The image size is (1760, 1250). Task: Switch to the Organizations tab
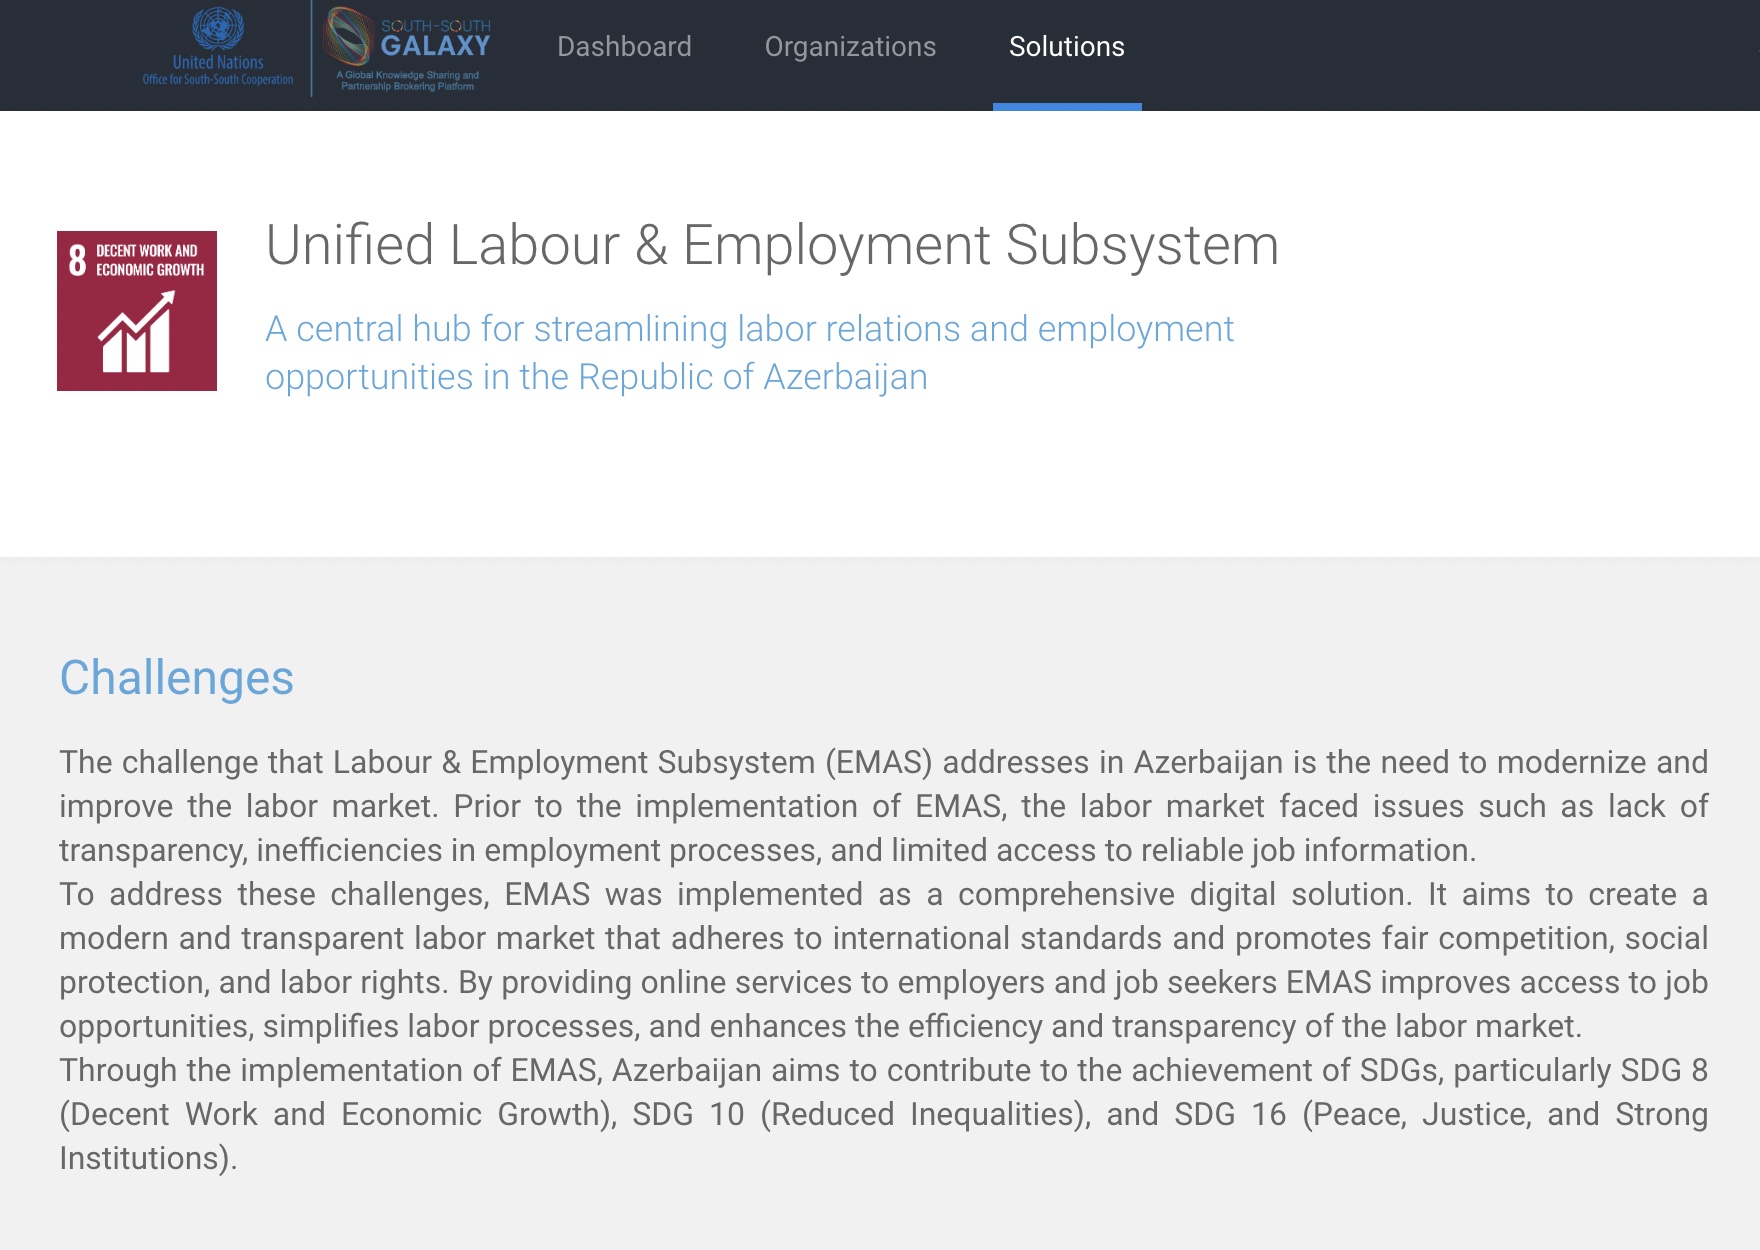(x=850, y=47)
